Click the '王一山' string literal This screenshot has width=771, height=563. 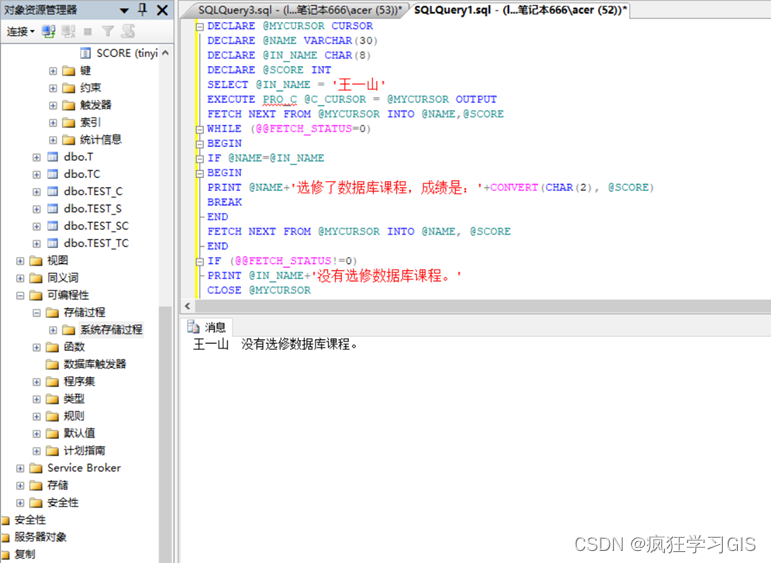(358, 85)
